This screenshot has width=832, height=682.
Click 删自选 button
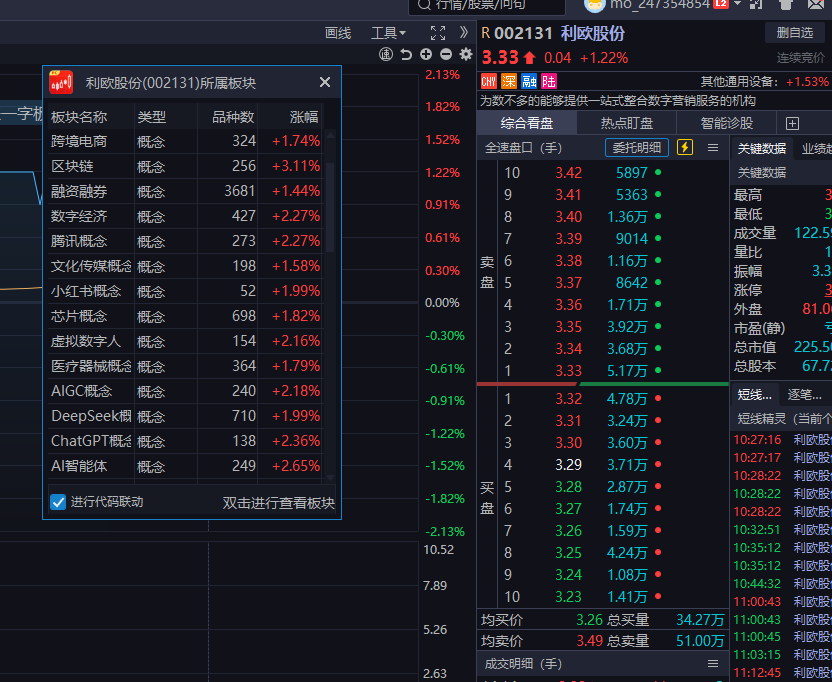coord(794,33)
